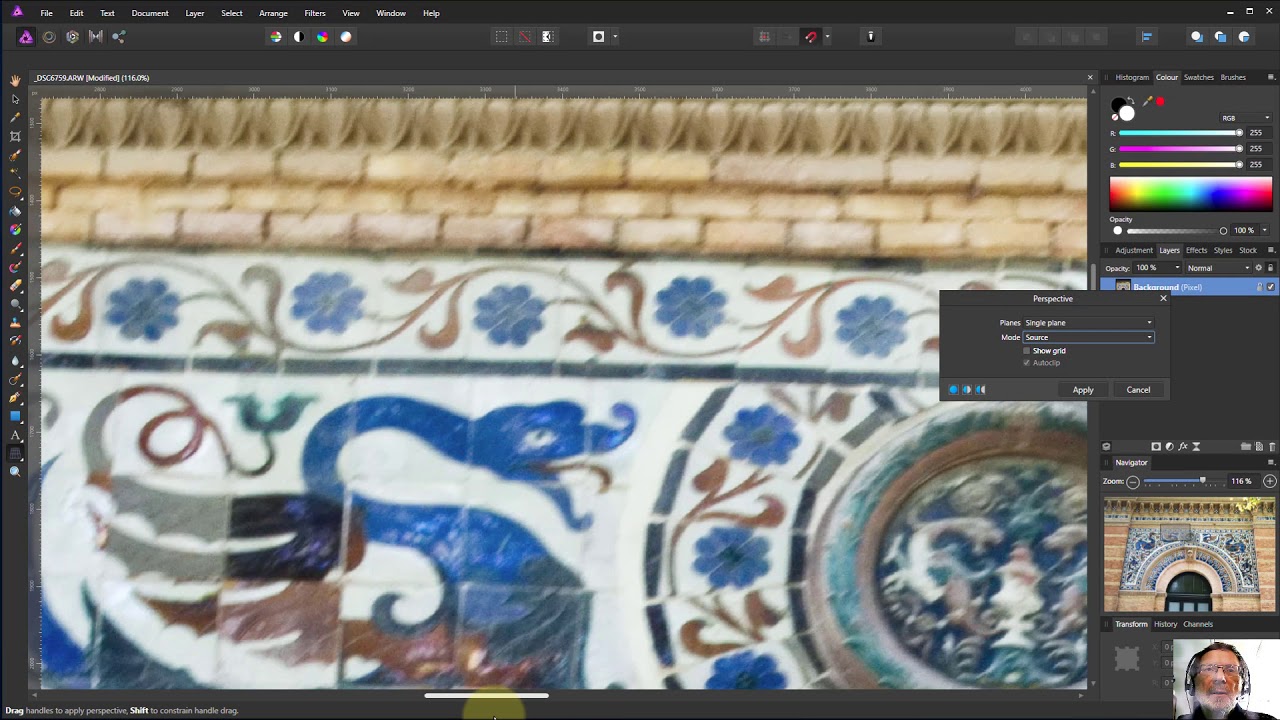The height and width of the screenshot is (720, 1280).
Task: Apply Auto White Balance from toolbar
Action: (x=346, y=37)
